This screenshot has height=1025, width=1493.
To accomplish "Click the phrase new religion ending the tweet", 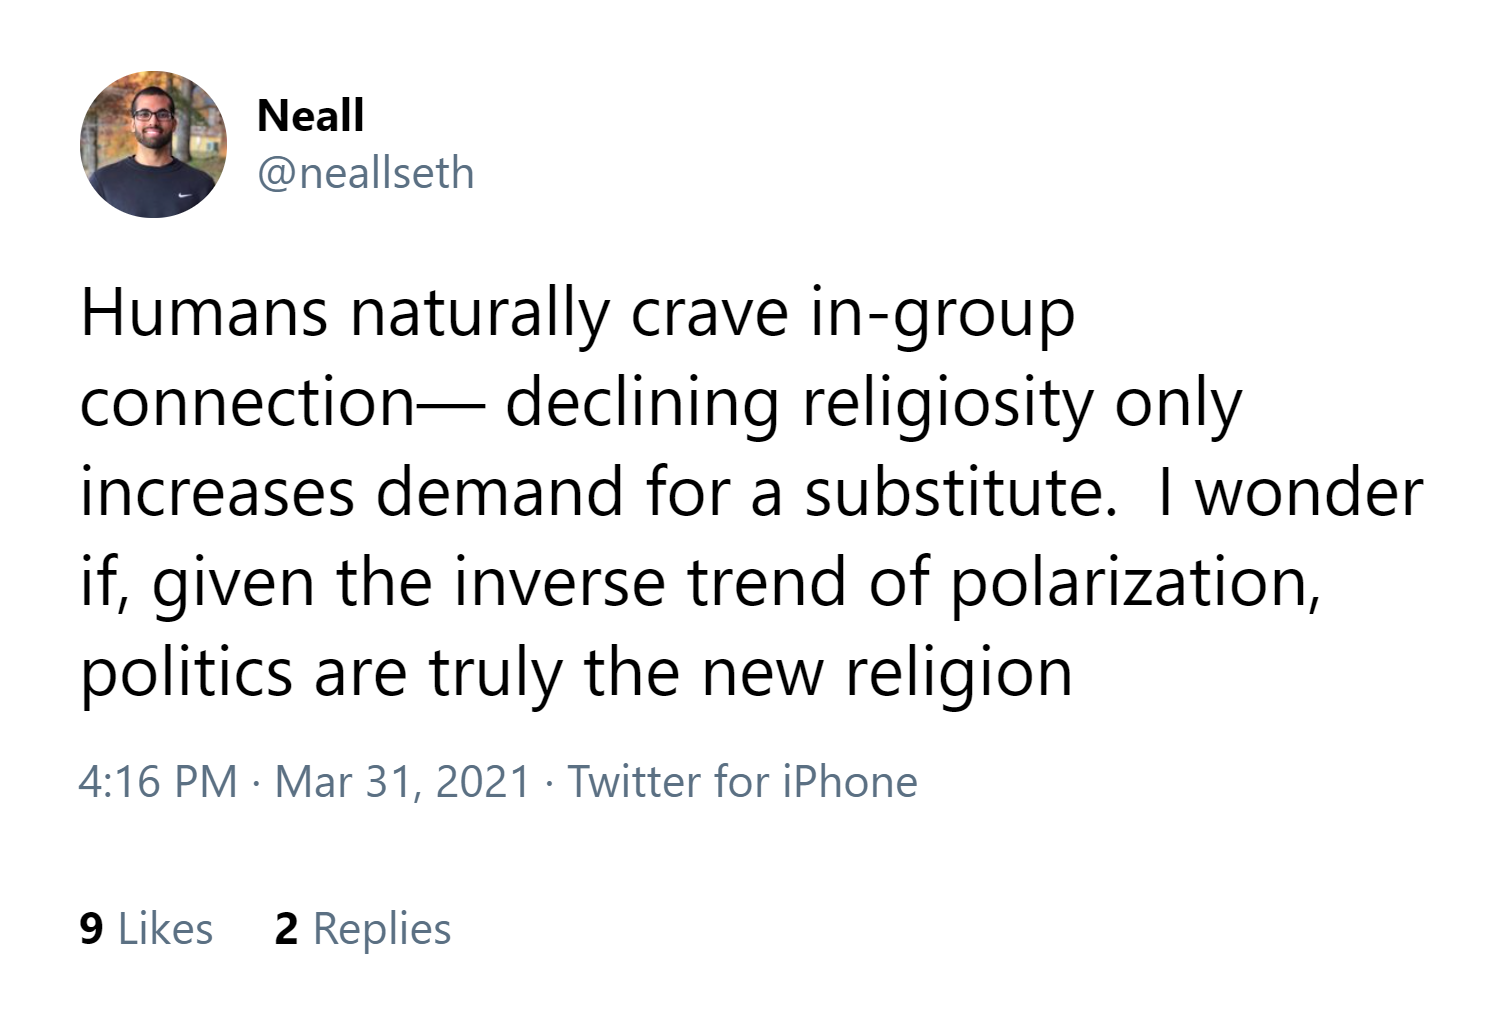I will point(887,674).
